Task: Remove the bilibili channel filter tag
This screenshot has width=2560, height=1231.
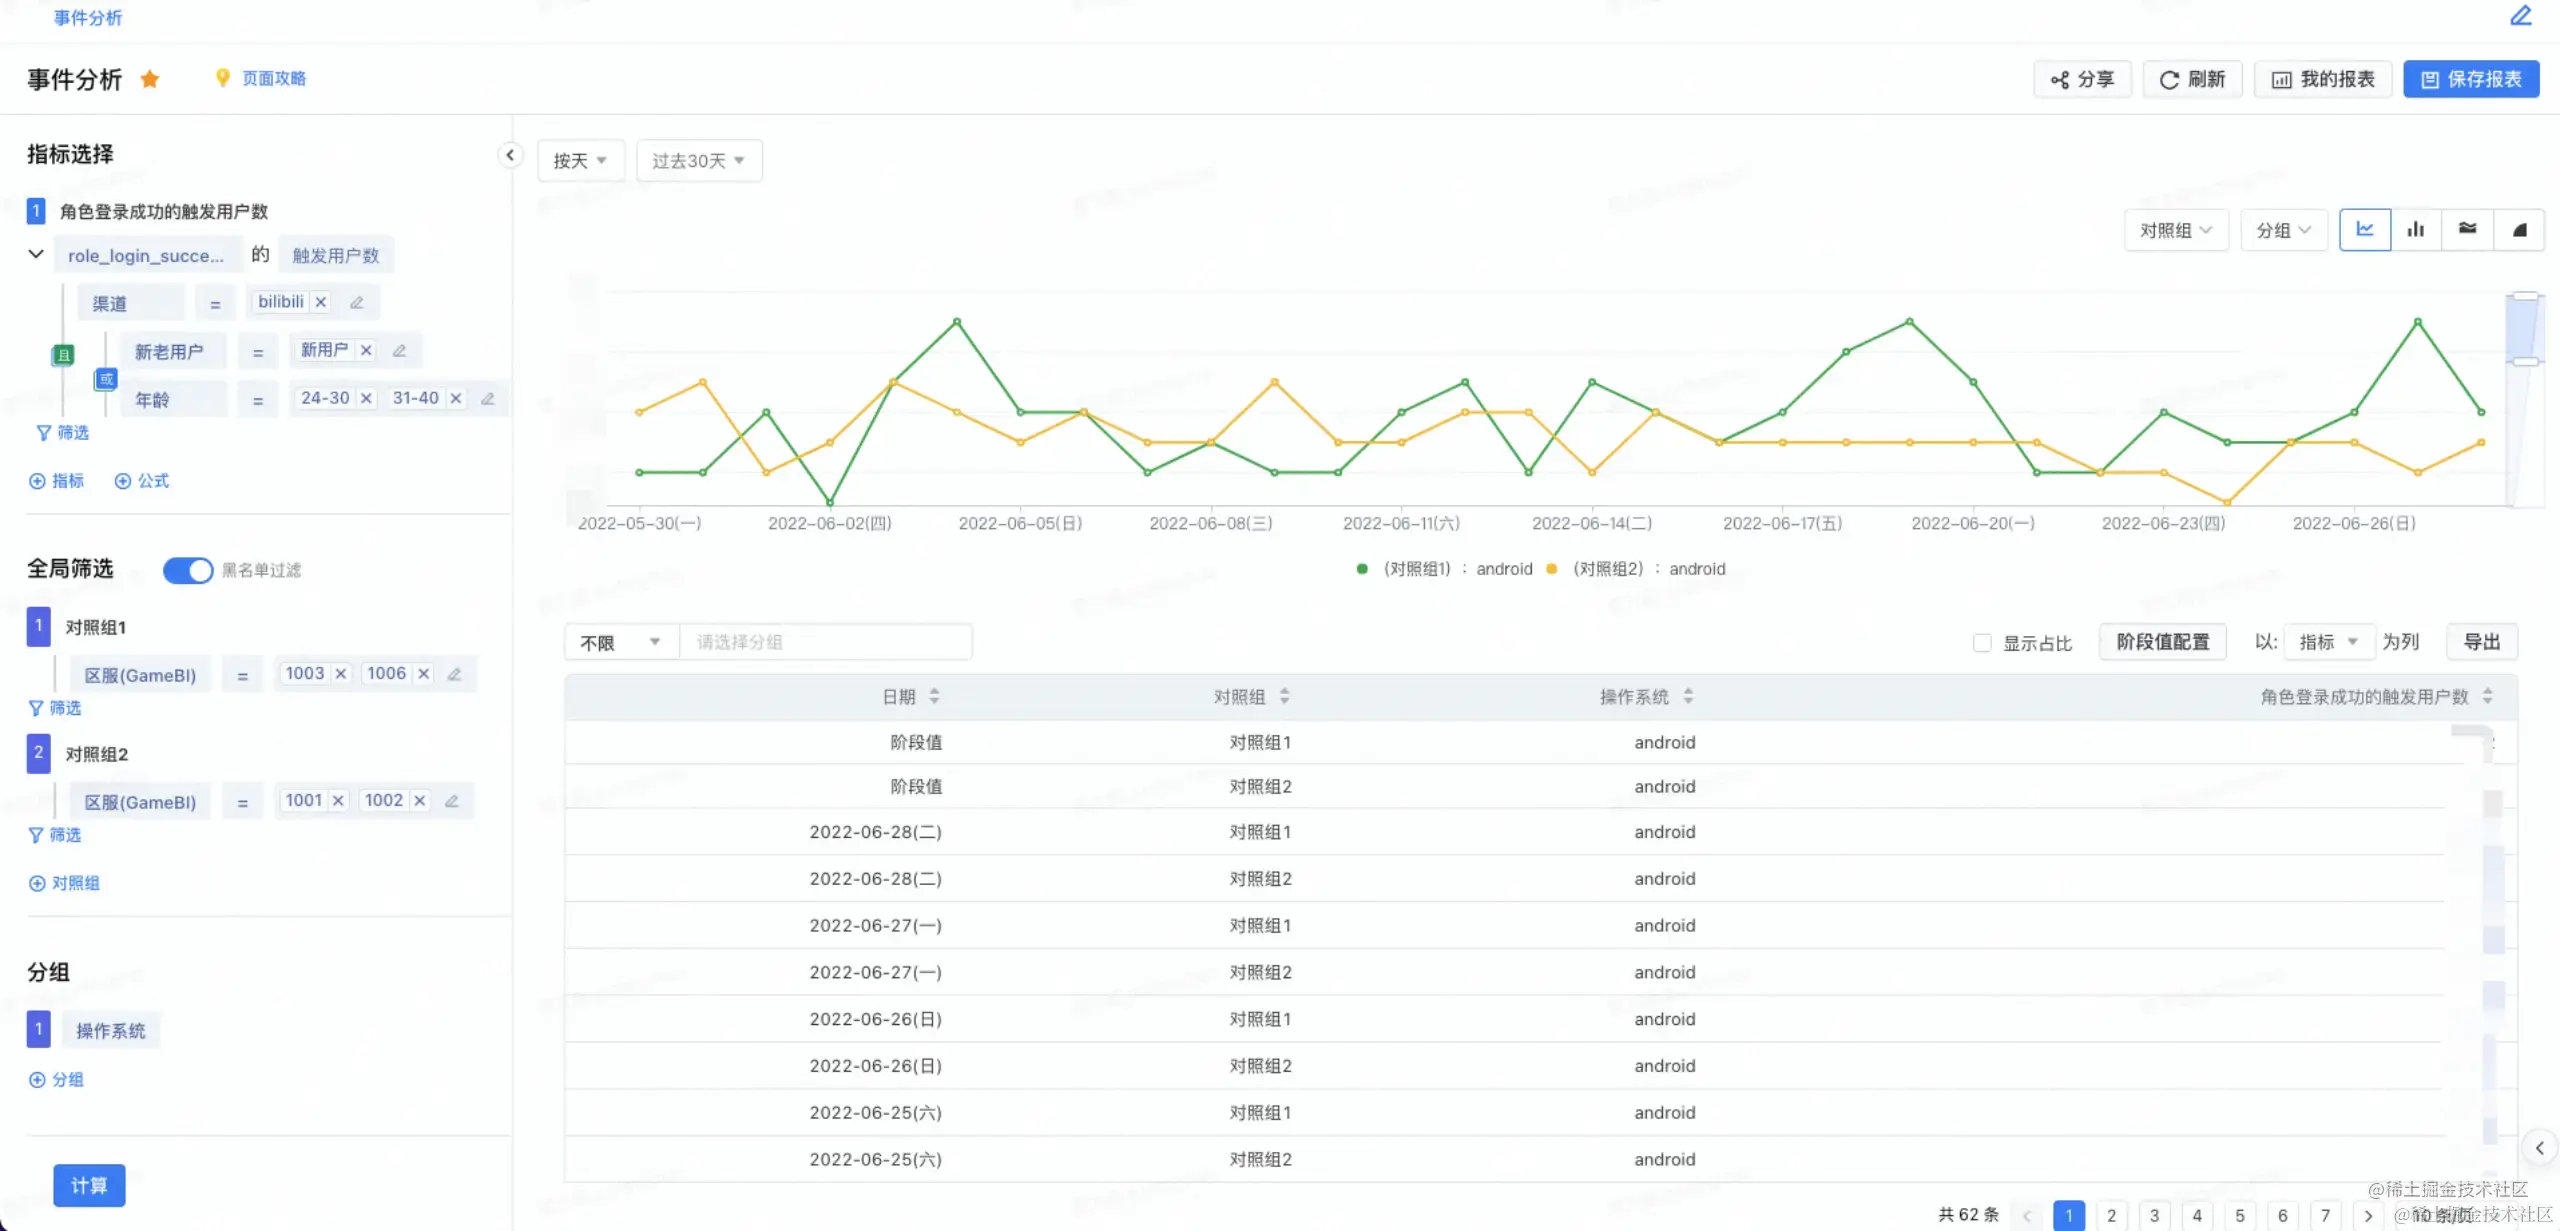Action: point(321,302)
